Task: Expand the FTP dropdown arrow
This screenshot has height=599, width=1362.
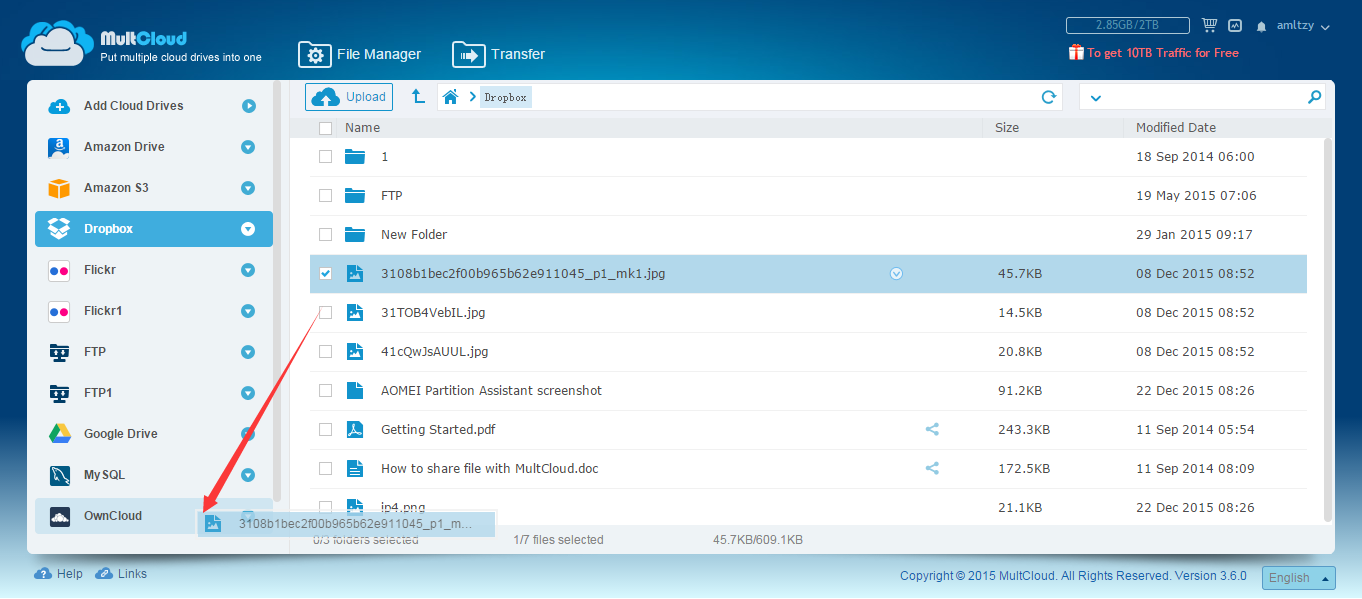Action: [248, 352]
